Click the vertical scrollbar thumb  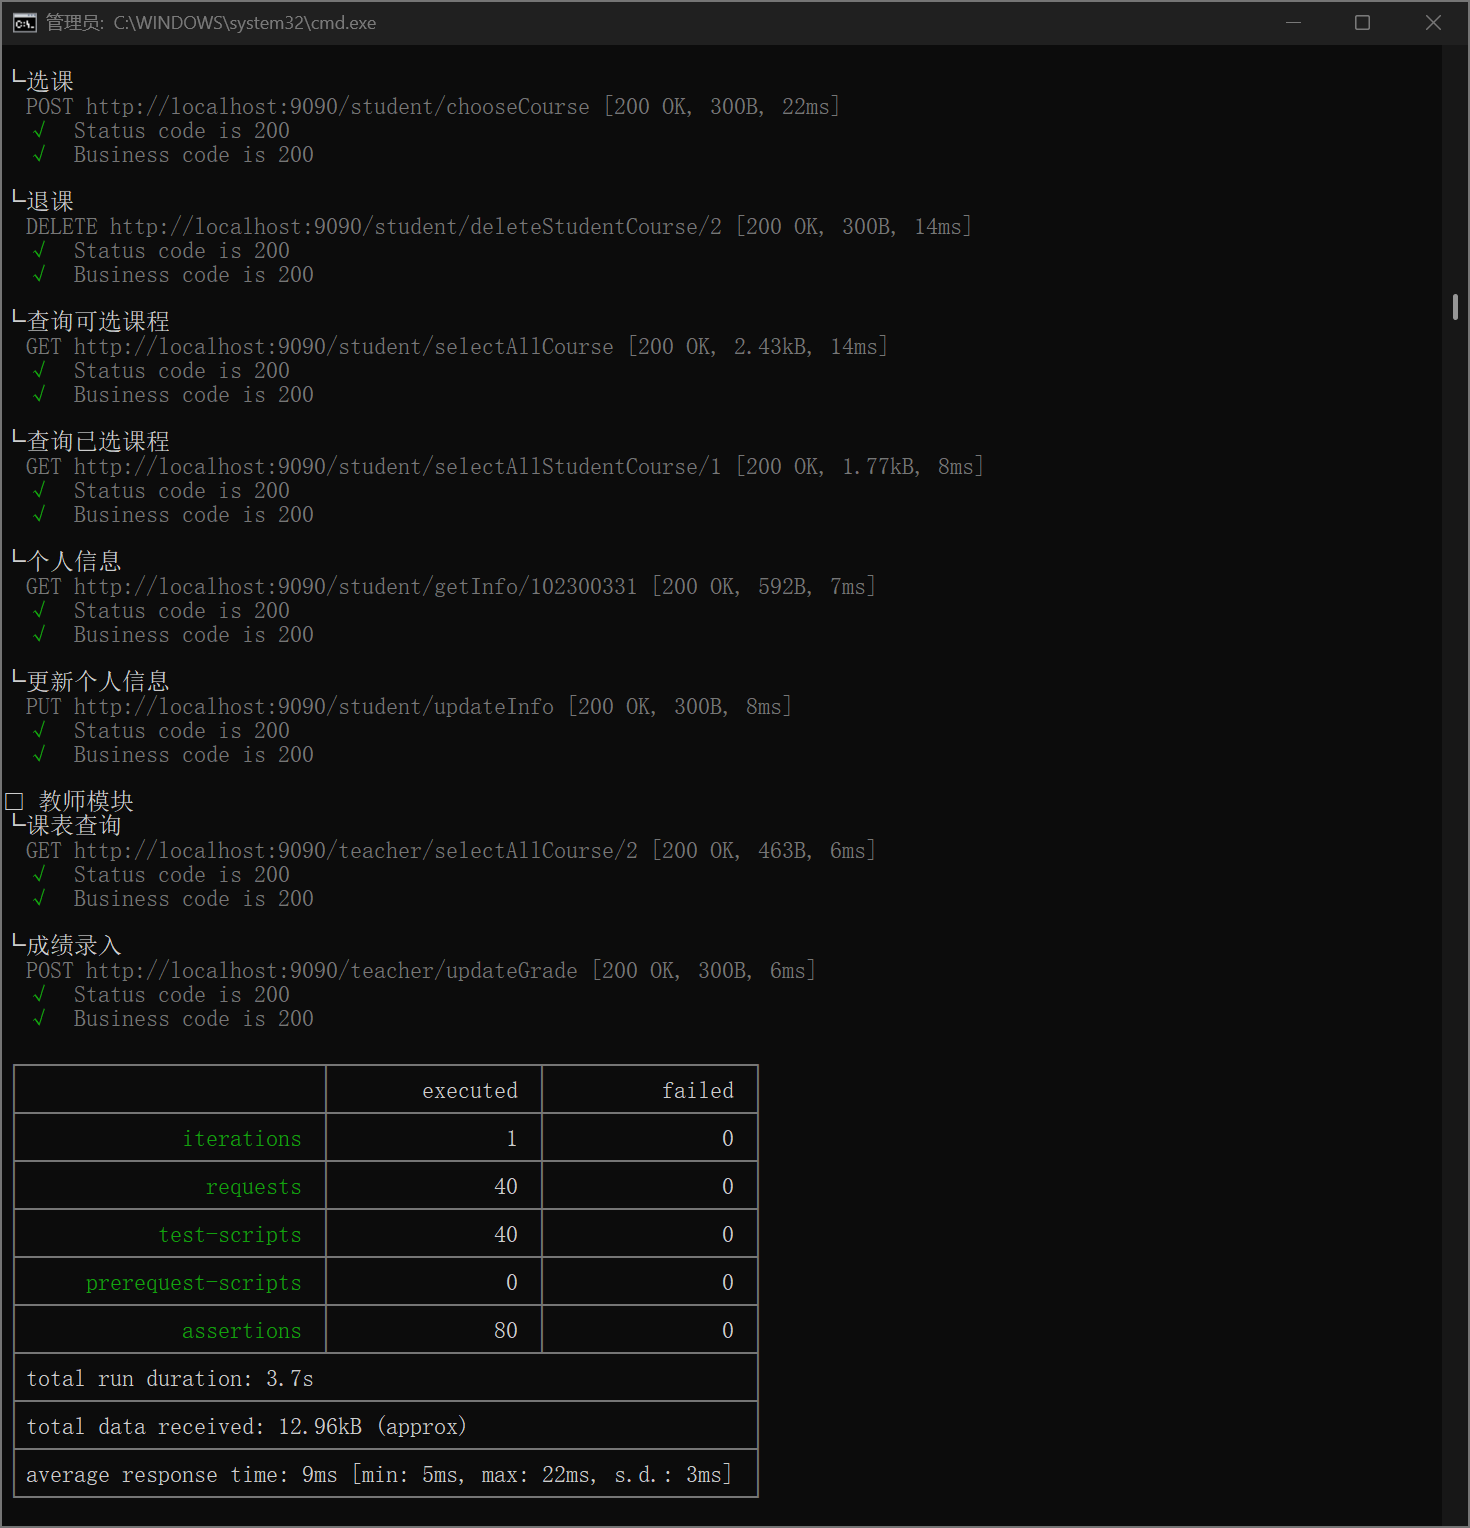coord(1455,307)
